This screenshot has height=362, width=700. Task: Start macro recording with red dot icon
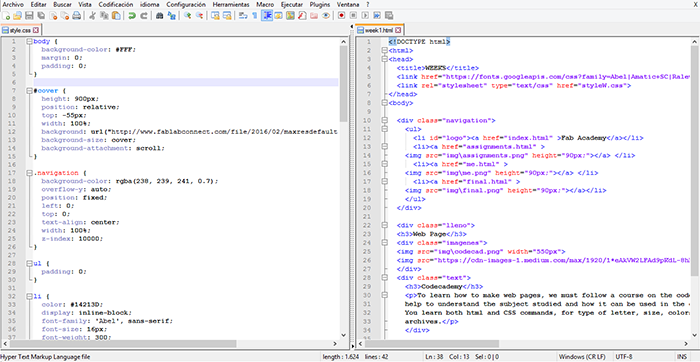click(342, 16)
